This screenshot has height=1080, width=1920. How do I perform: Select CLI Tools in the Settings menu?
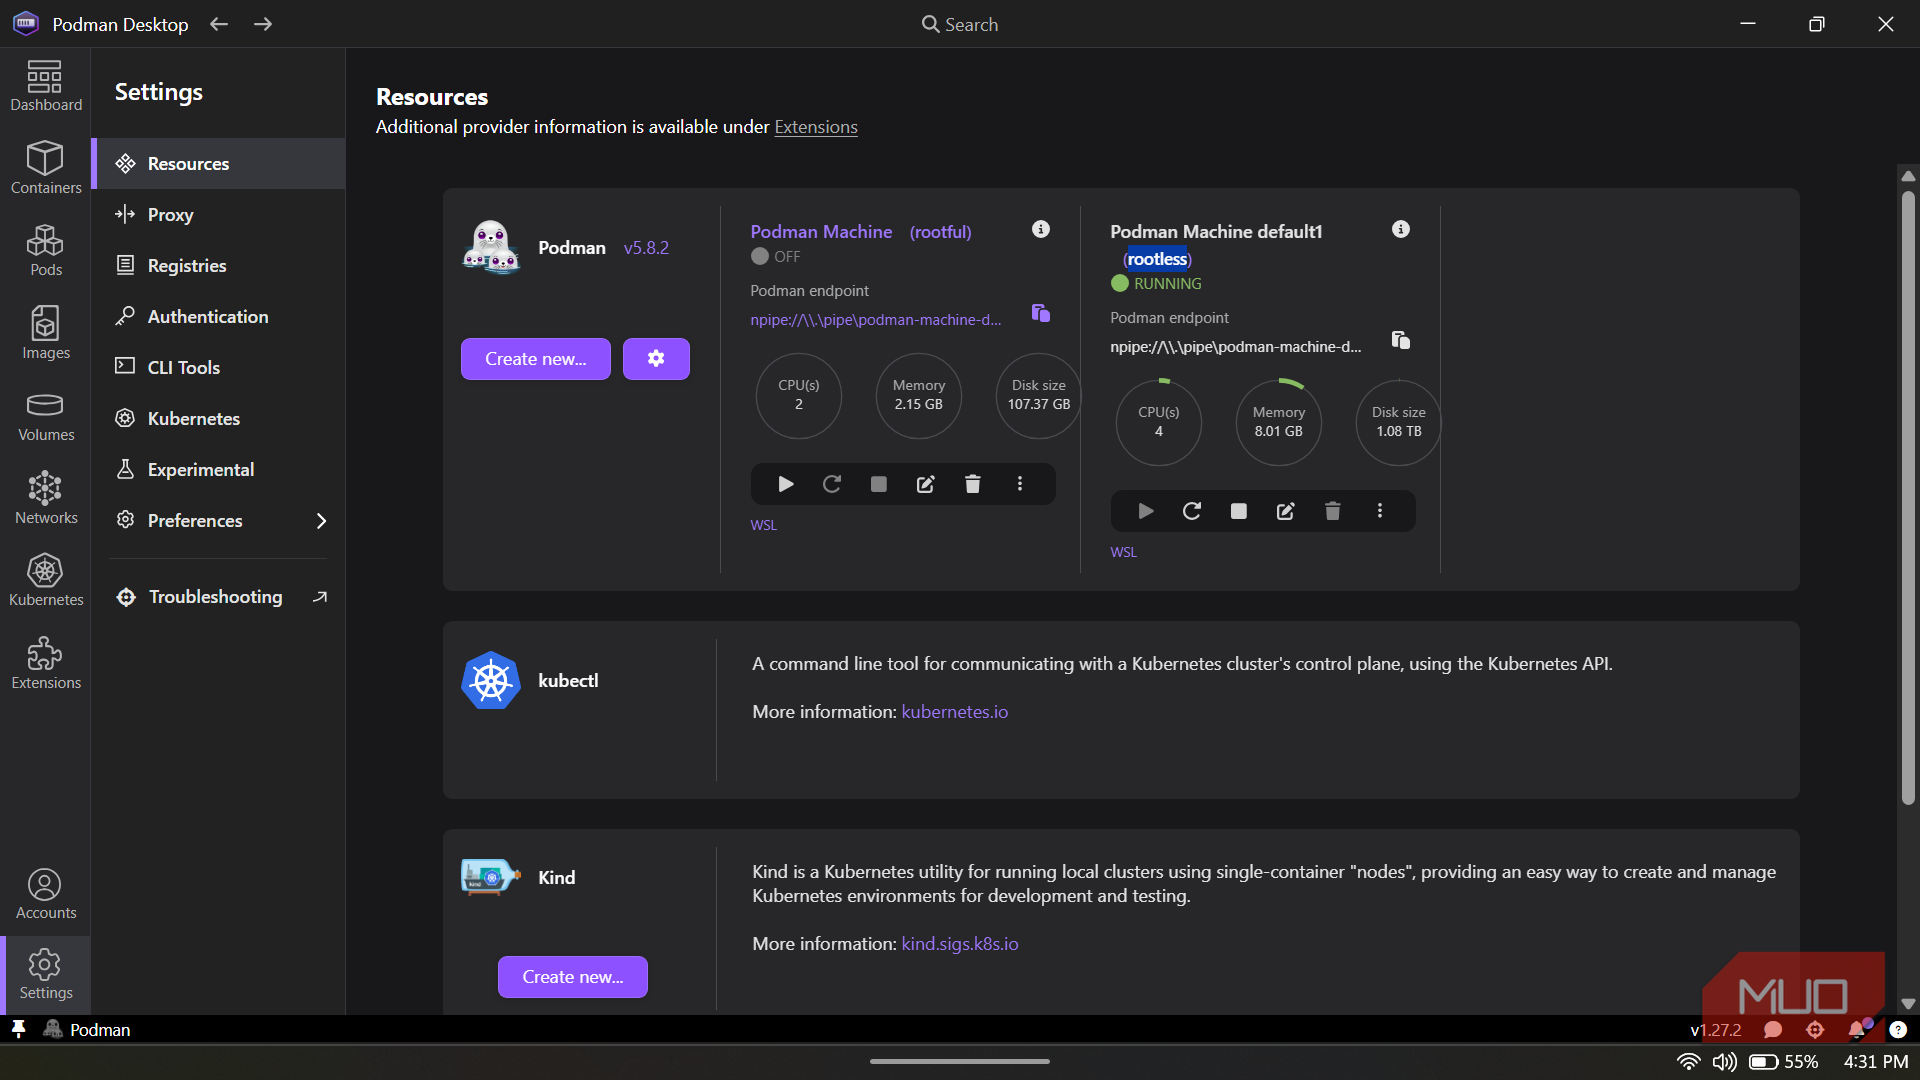tap(218, 367)
